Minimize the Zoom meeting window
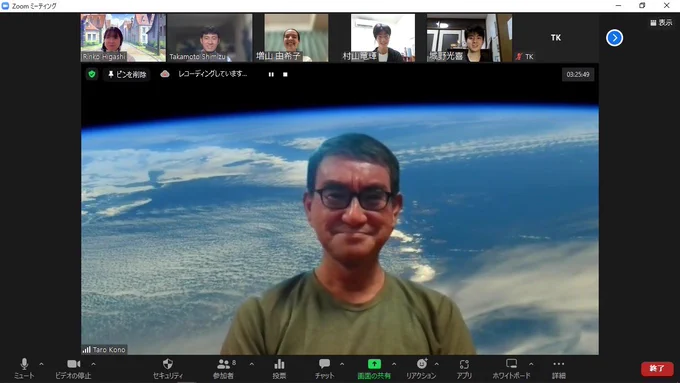 pos(618,6)
